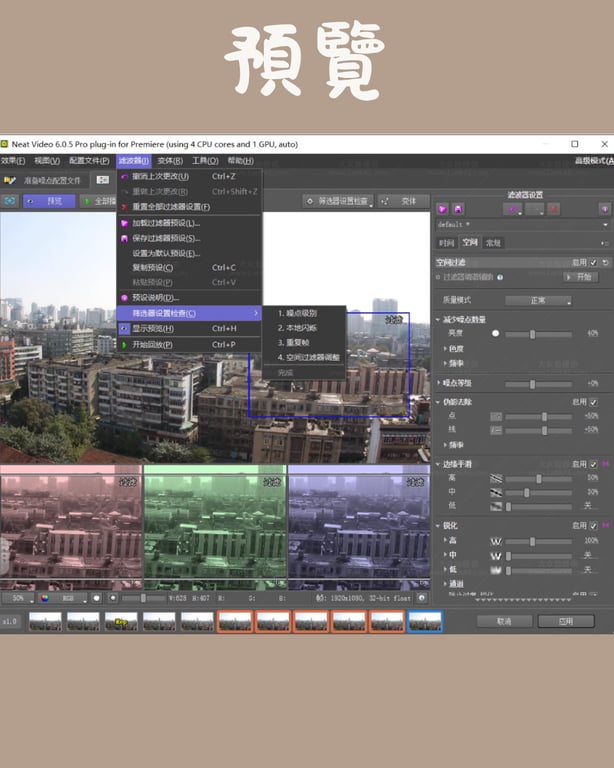614x768 pixels.
Task: Click the high sharpening W icon
Action: coord(496,541)
